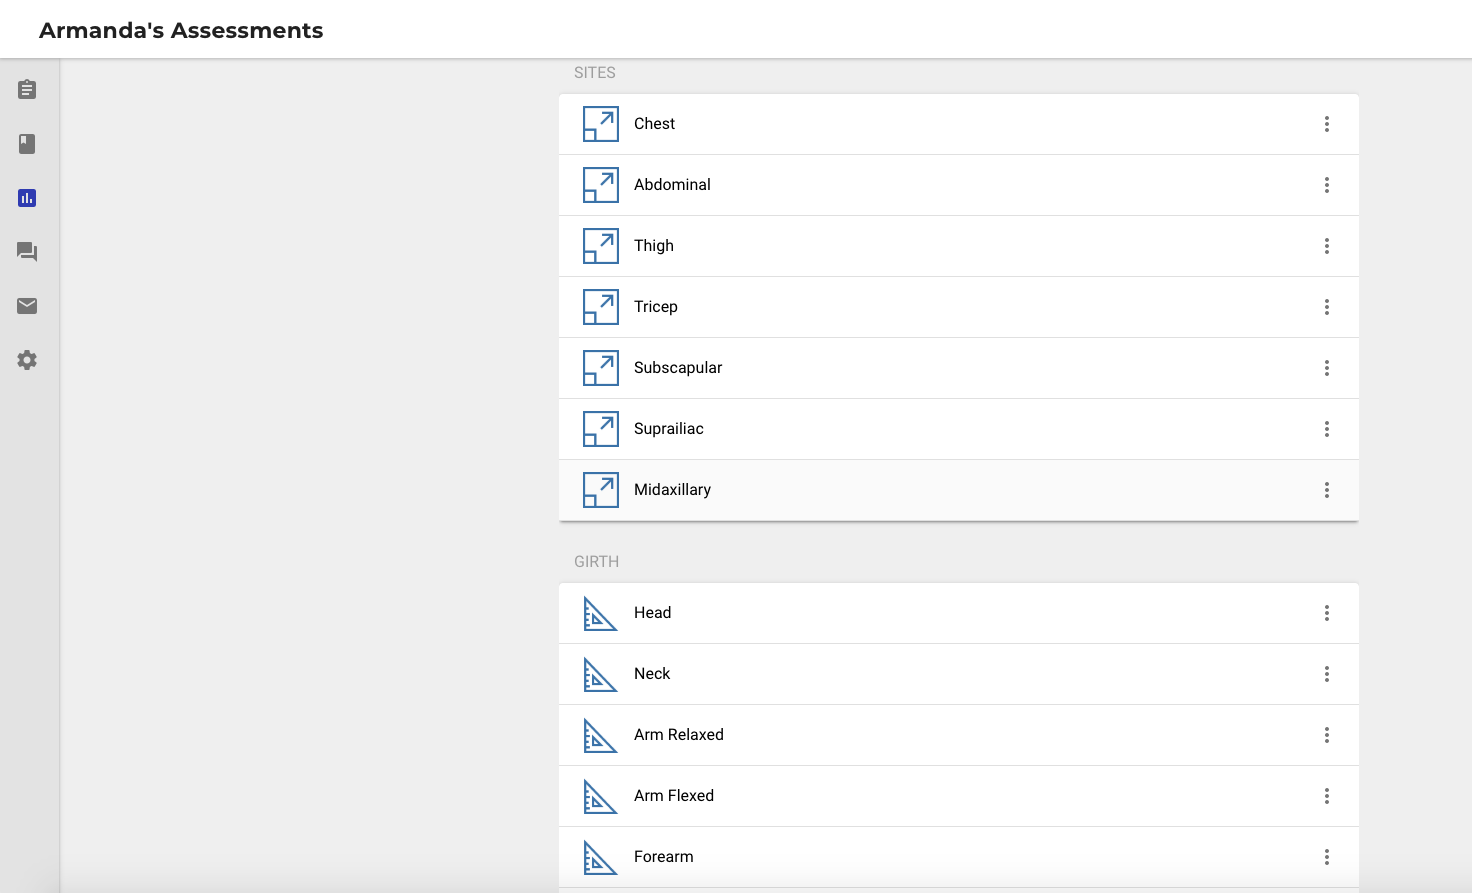The image size is (1472, 893).
Task: Select the Tricep site label
Action: (x=656, y=307)
